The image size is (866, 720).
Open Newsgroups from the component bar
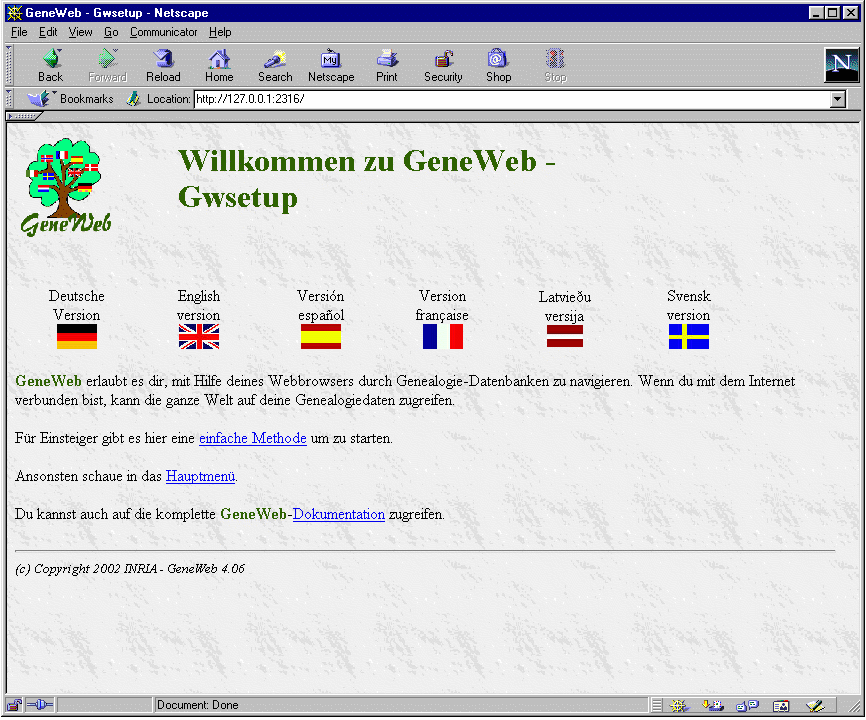tap(747, 706)
